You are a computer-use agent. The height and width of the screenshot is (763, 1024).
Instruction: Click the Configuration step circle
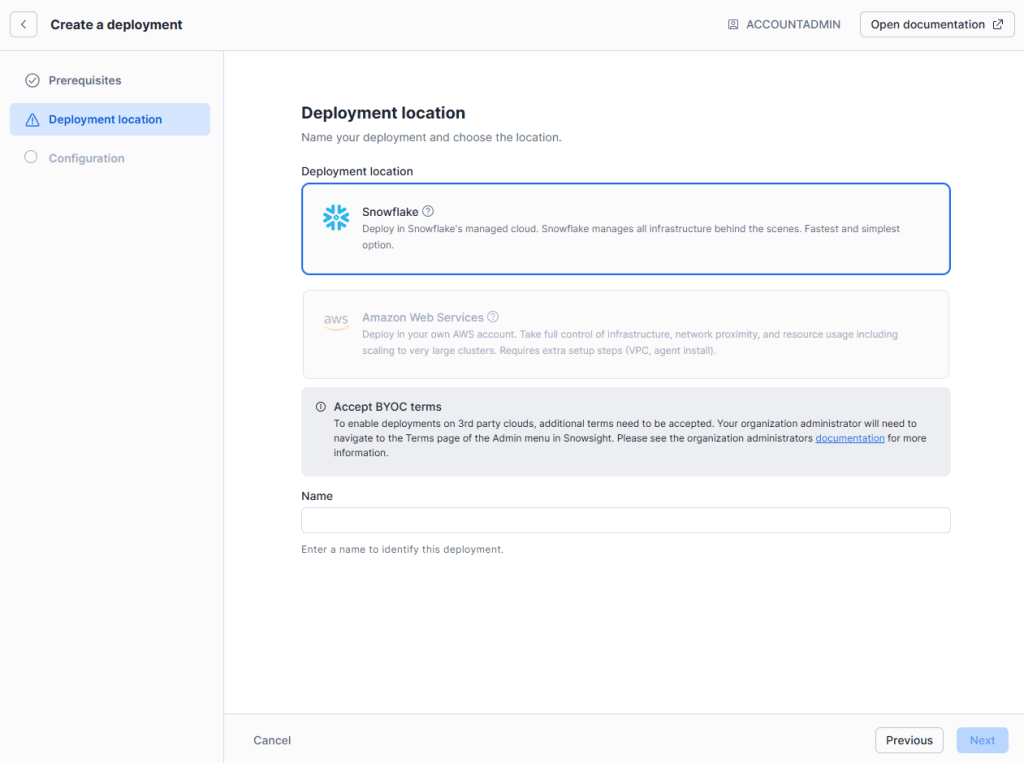(31, 158)
